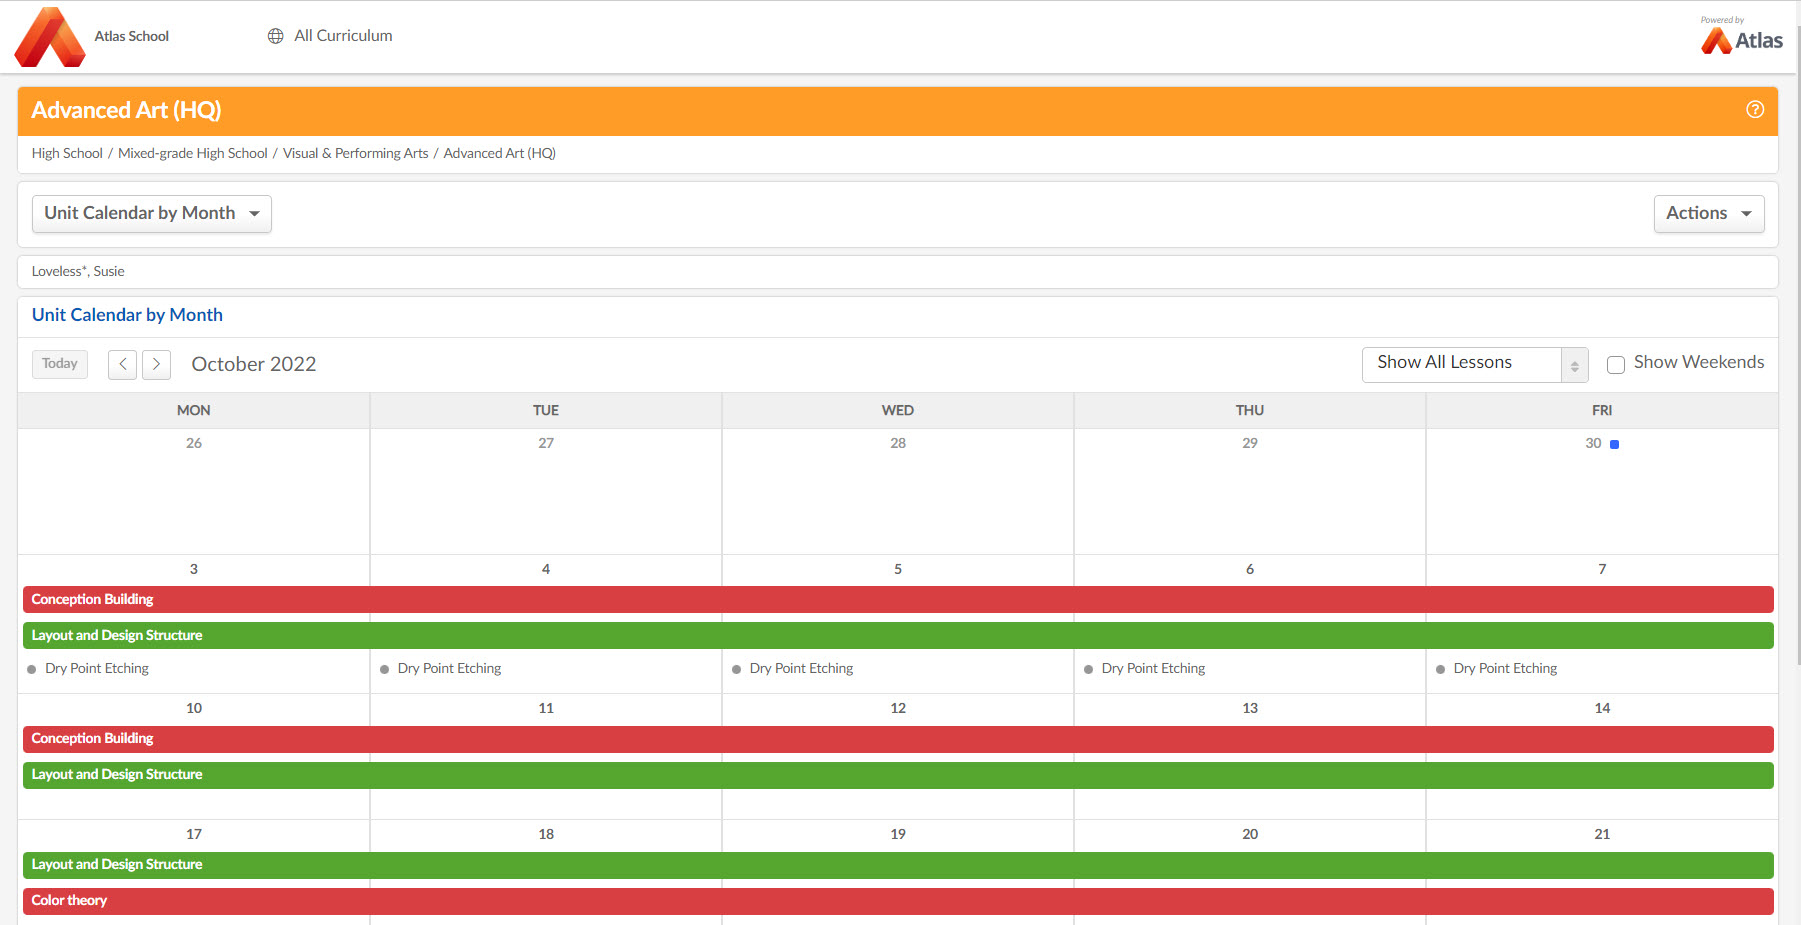This screenshot has height=925, width=1801.
Task: Select day number 28
Action: click(898, 443)
